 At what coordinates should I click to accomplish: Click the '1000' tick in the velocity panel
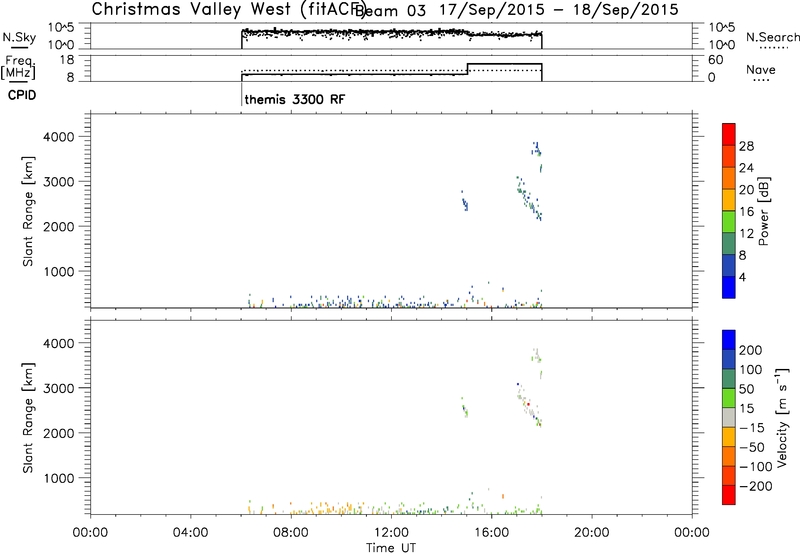click(58, 478)
